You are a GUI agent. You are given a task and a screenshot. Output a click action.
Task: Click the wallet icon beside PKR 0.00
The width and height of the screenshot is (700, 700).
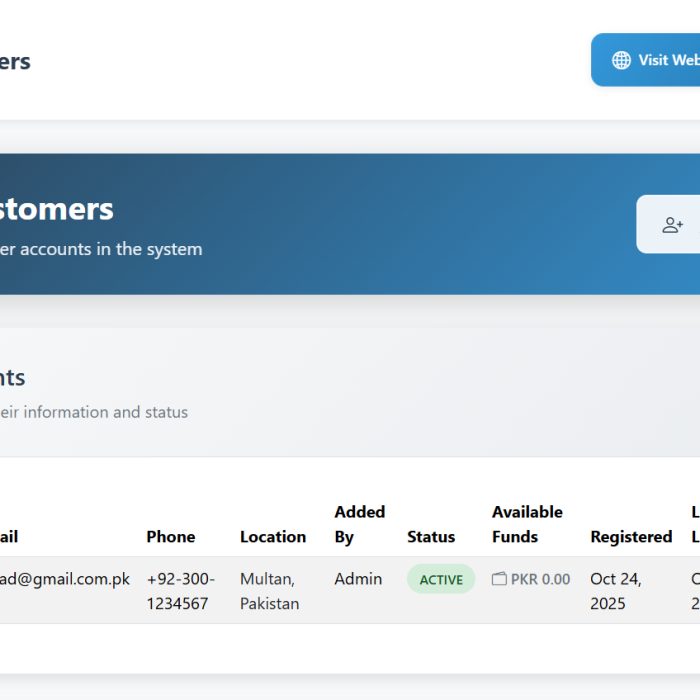click(x=499, y=579)
